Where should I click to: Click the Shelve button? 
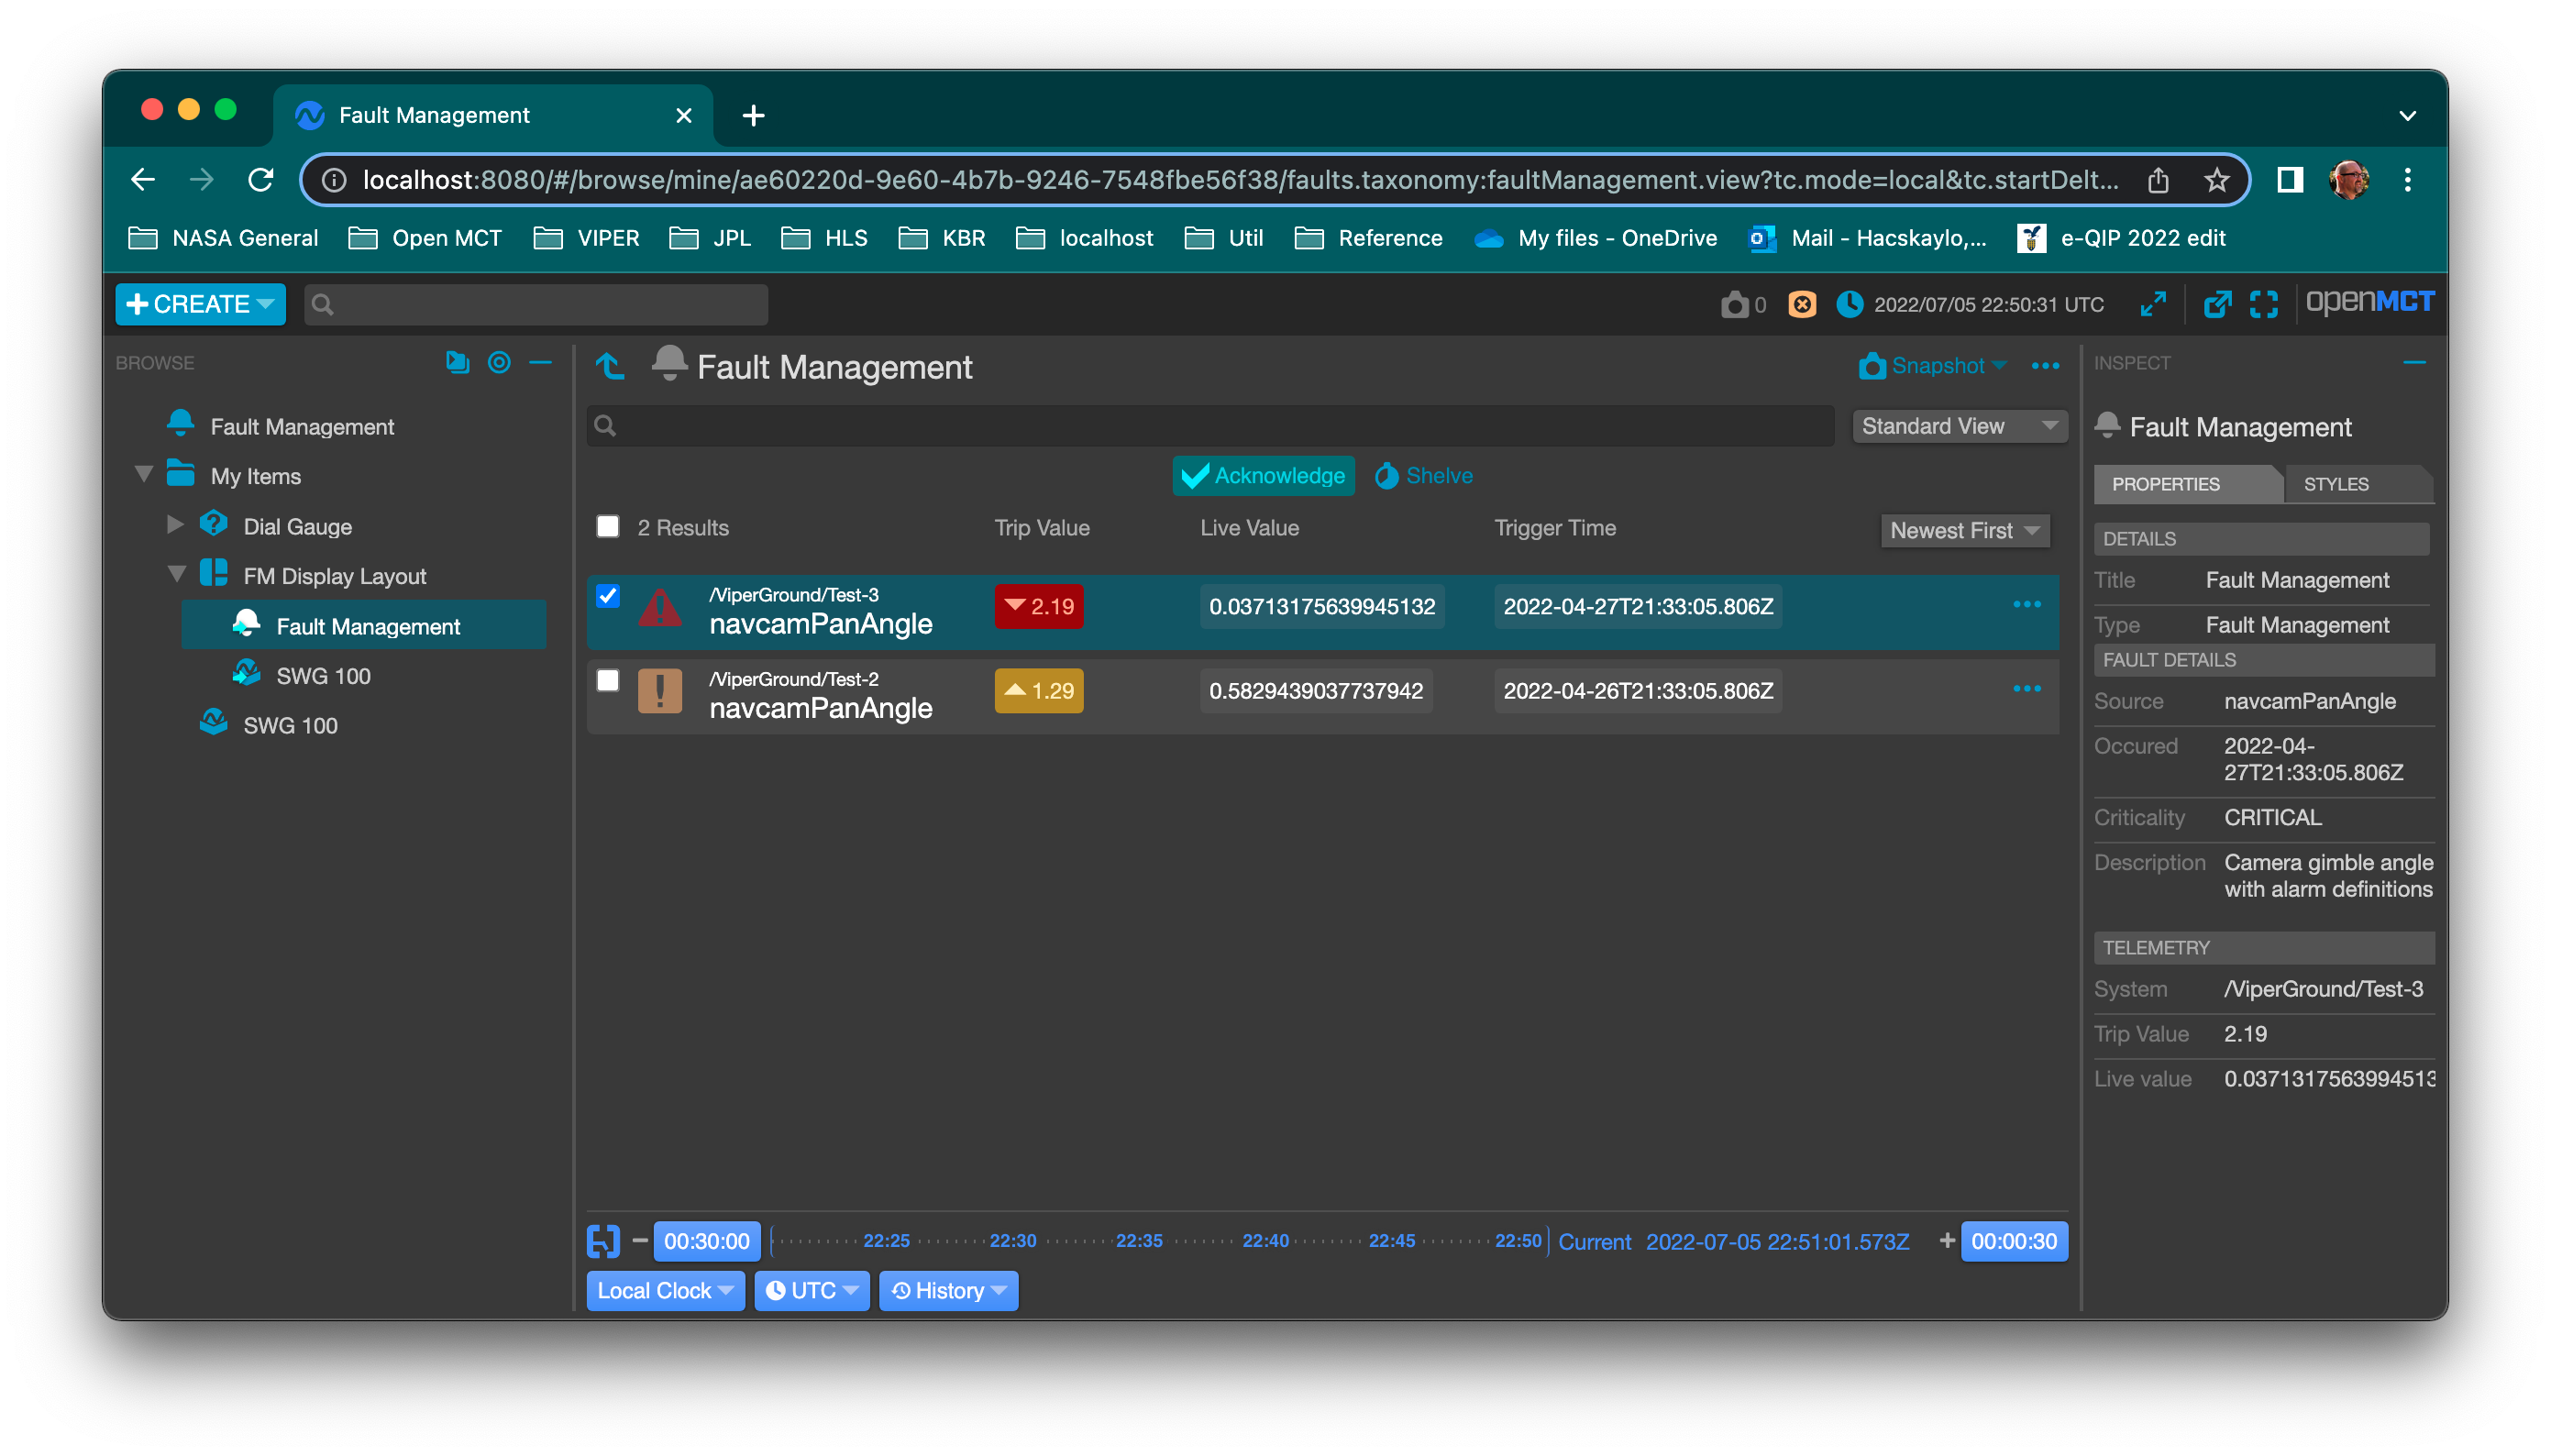(1423, 475)
